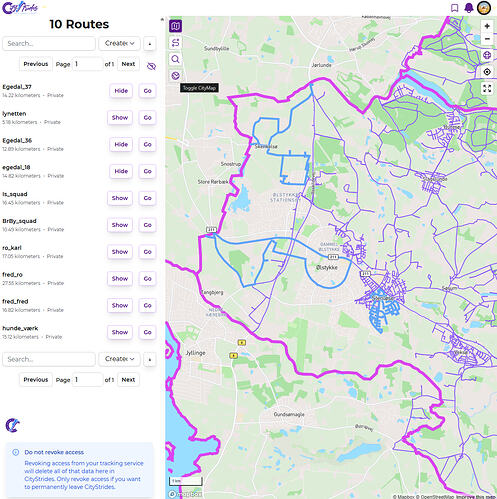This screenshot has height=499, width=497.
Task: Go to next page at top
Action: point(128,64)
